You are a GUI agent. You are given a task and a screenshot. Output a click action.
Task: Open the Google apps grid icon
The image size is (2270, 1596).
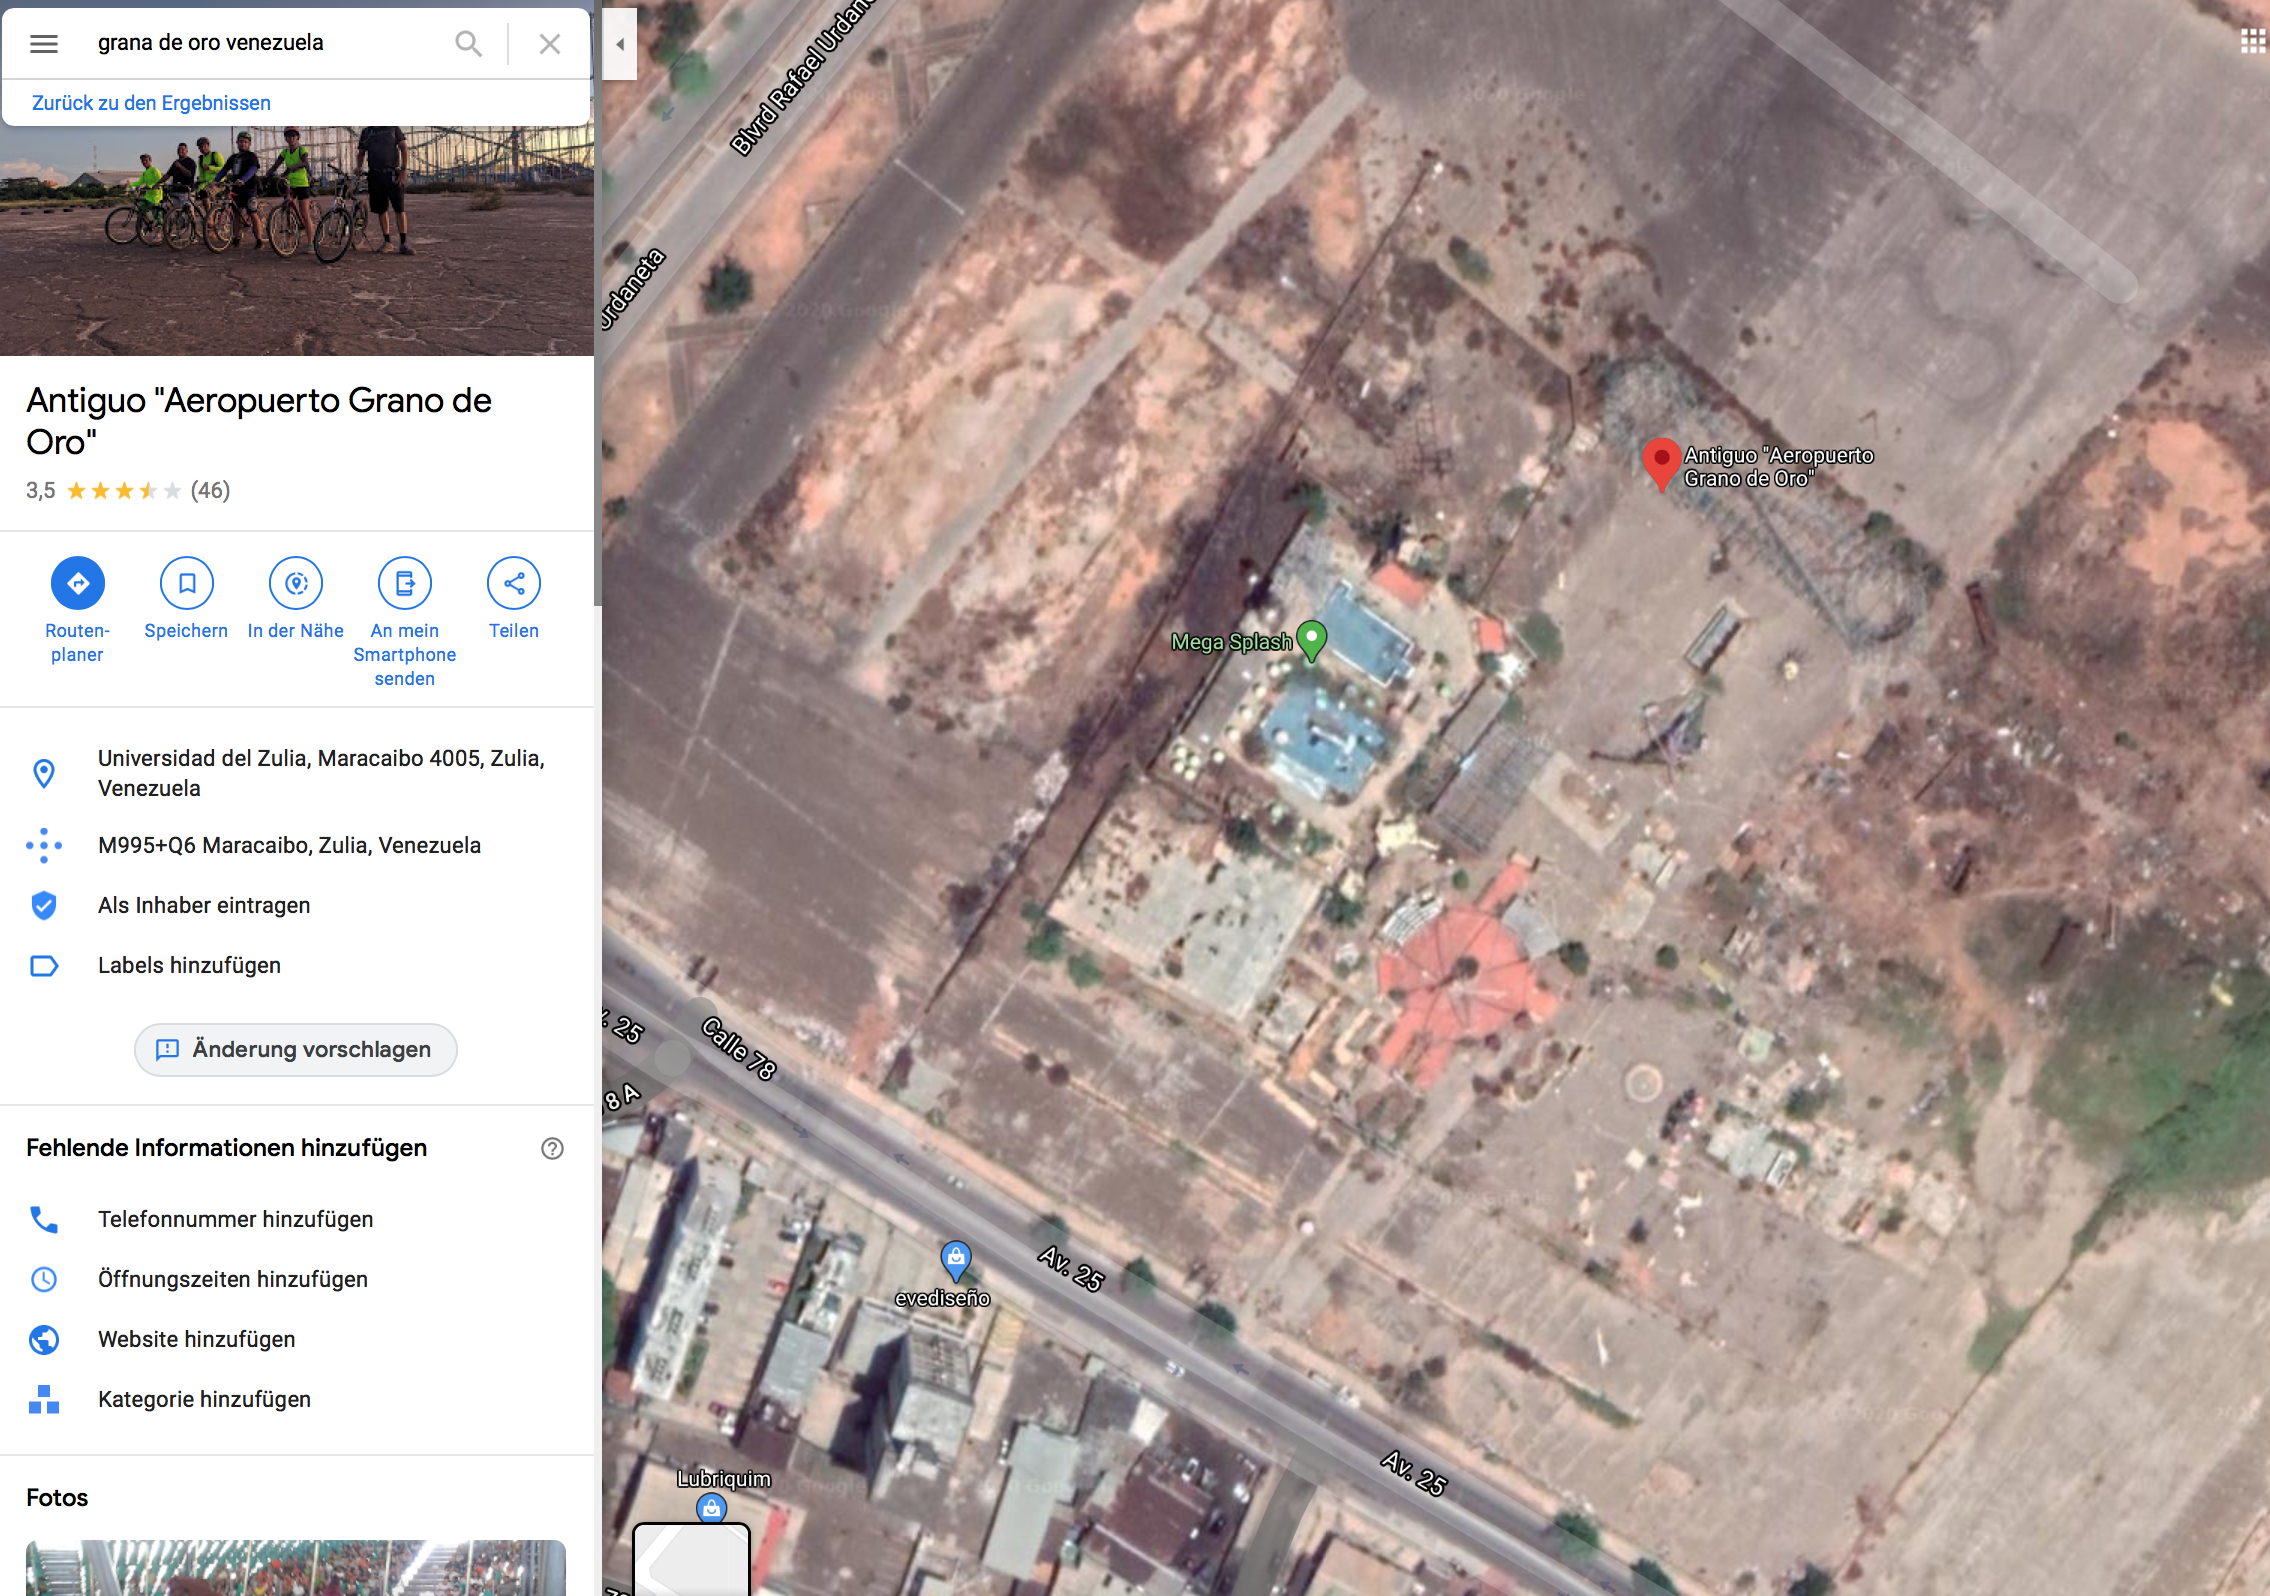click(x=2253, y=41)
